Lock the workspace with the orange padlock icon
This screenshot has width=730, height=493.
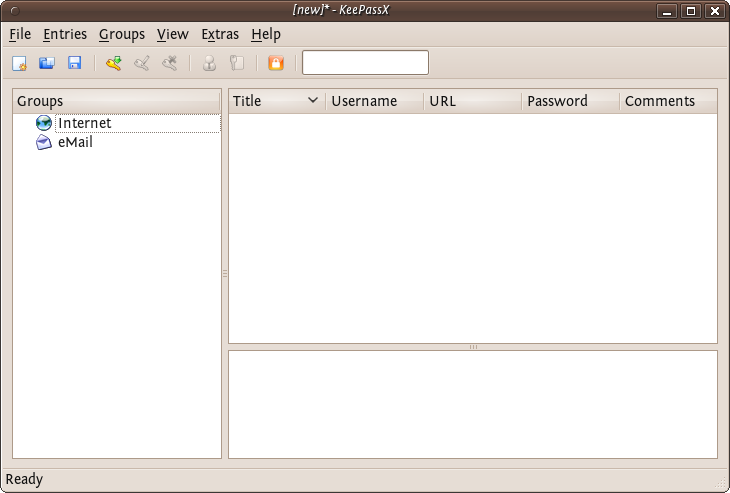[x=276, y=63]
